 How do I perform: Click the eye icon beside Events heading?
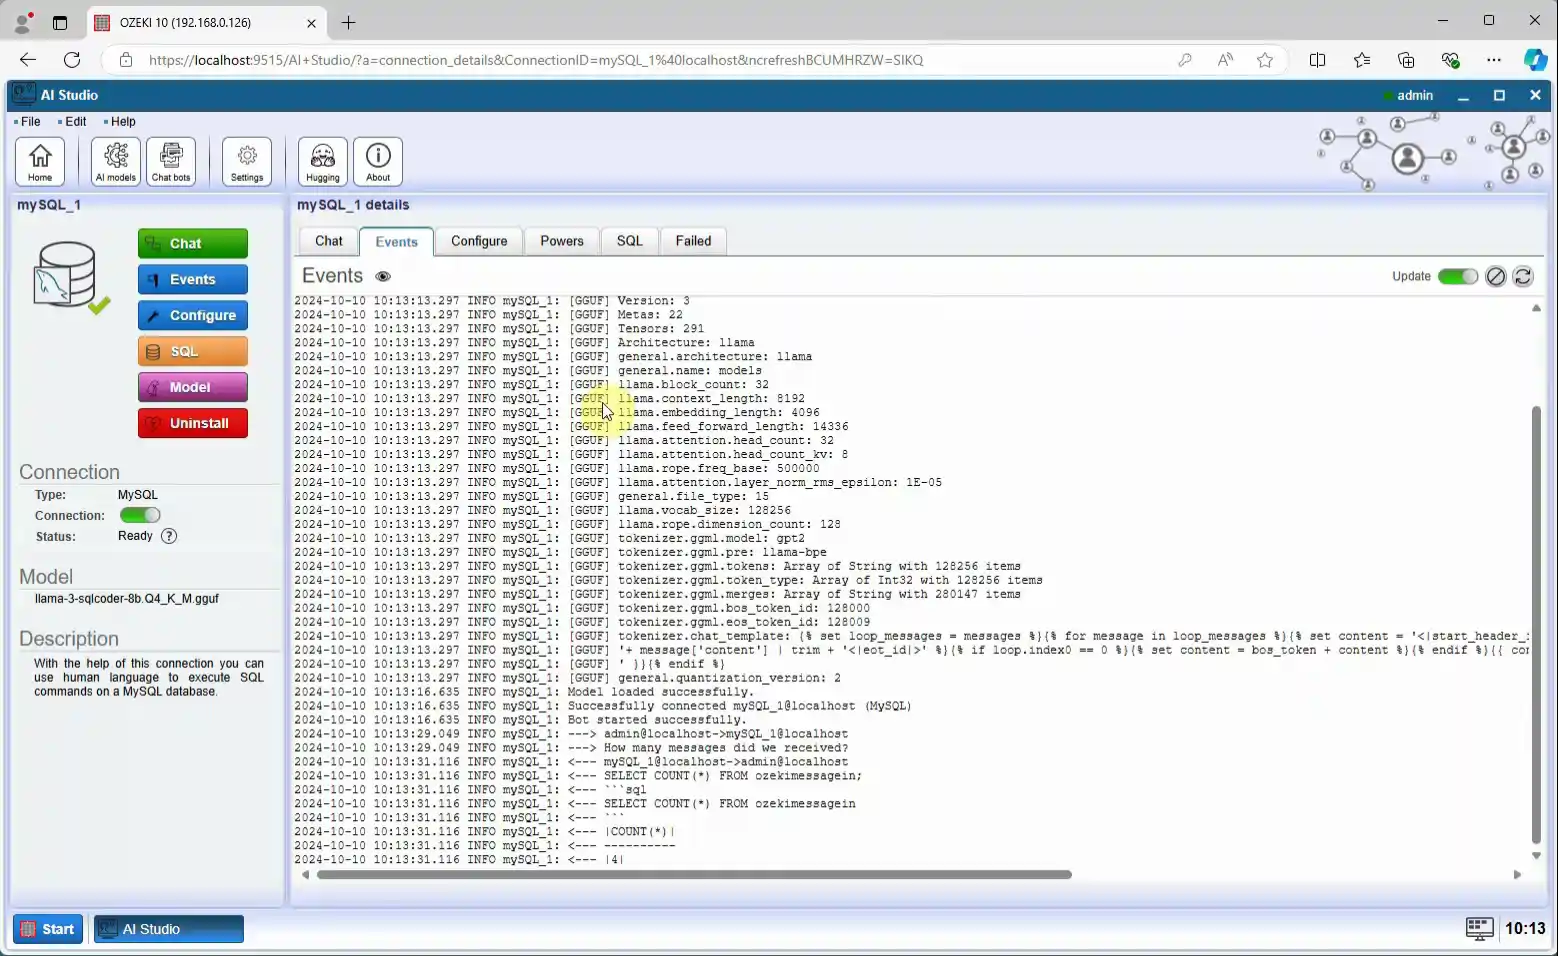point(383,277)
